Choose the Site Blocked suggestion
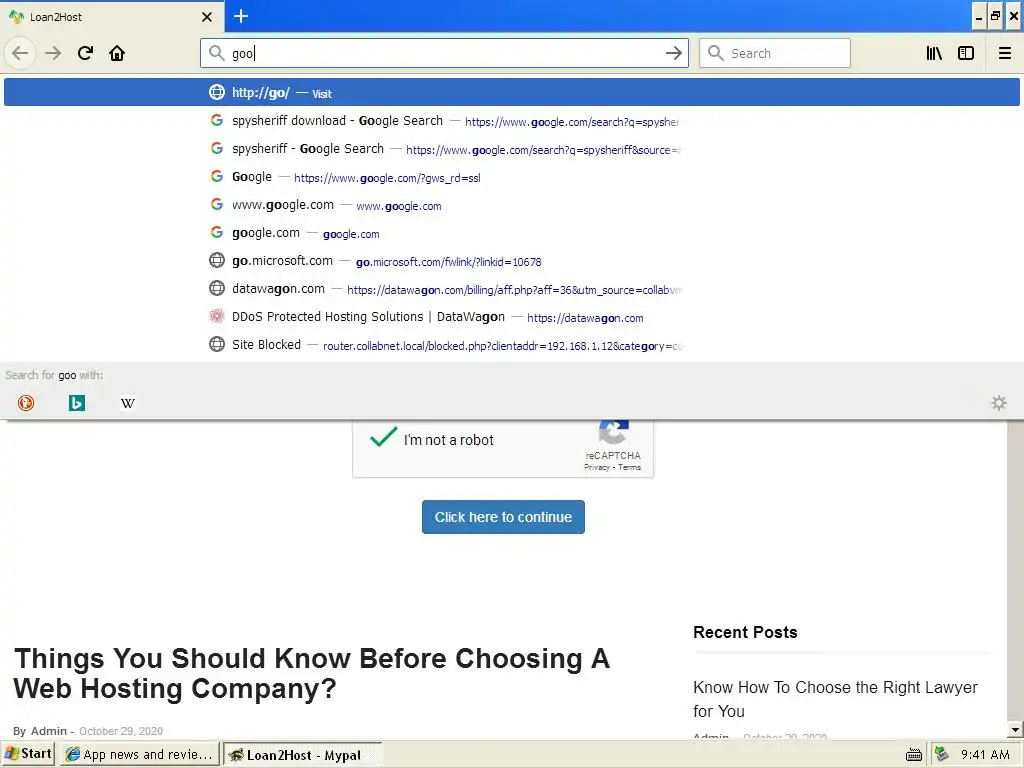1024x768 pixels. click(x=511, y=345)
